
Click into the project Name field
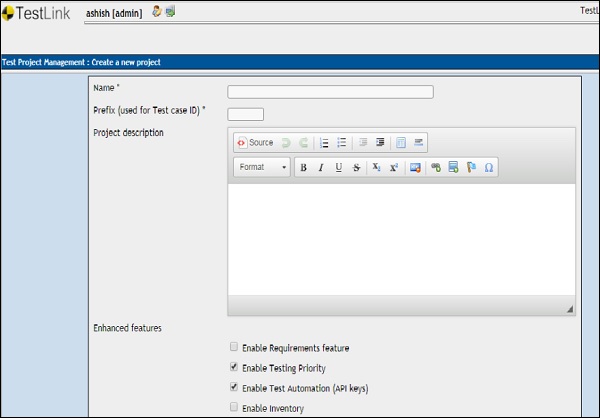click(x=330, y=92)
